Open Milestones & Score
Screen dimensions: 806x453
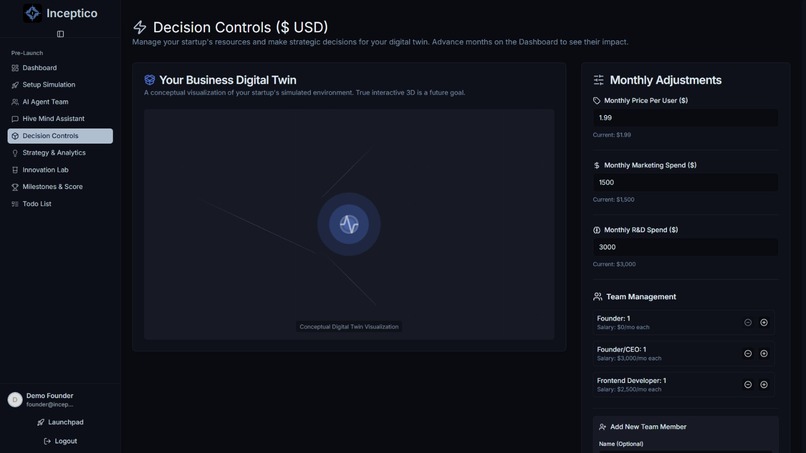60,187
